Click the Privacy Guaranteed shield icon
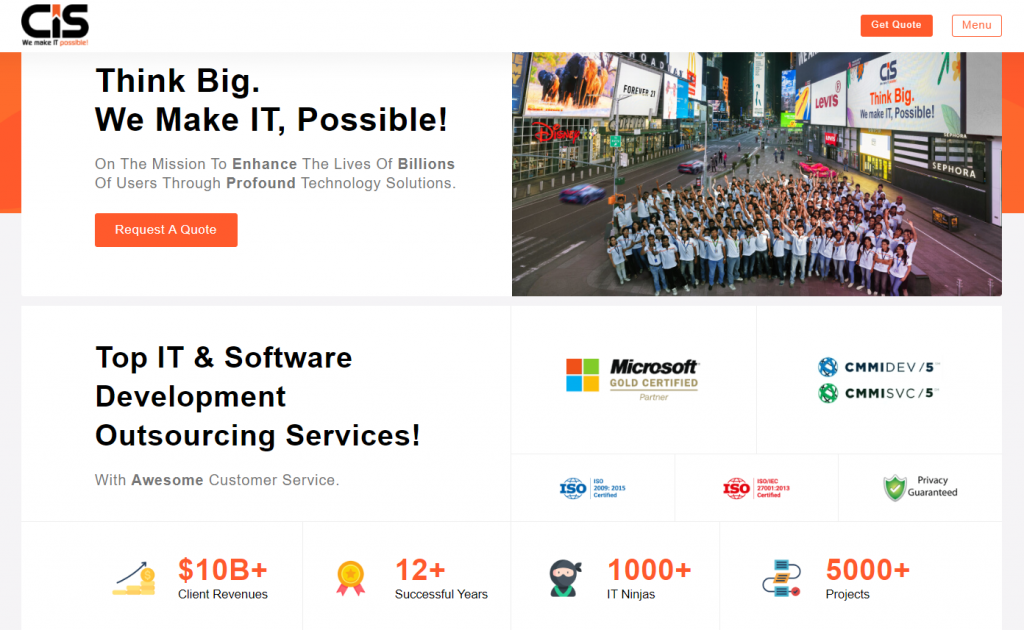Image resolution: width=1024 pixels, height=630 pixels. (894, 488)
